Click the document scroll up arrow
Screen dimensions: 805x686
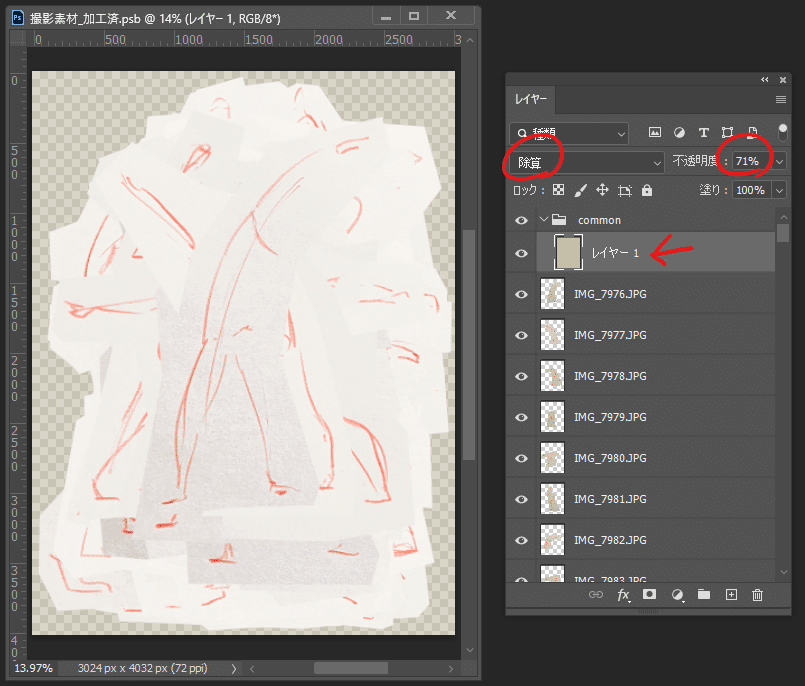click(470, 40)
